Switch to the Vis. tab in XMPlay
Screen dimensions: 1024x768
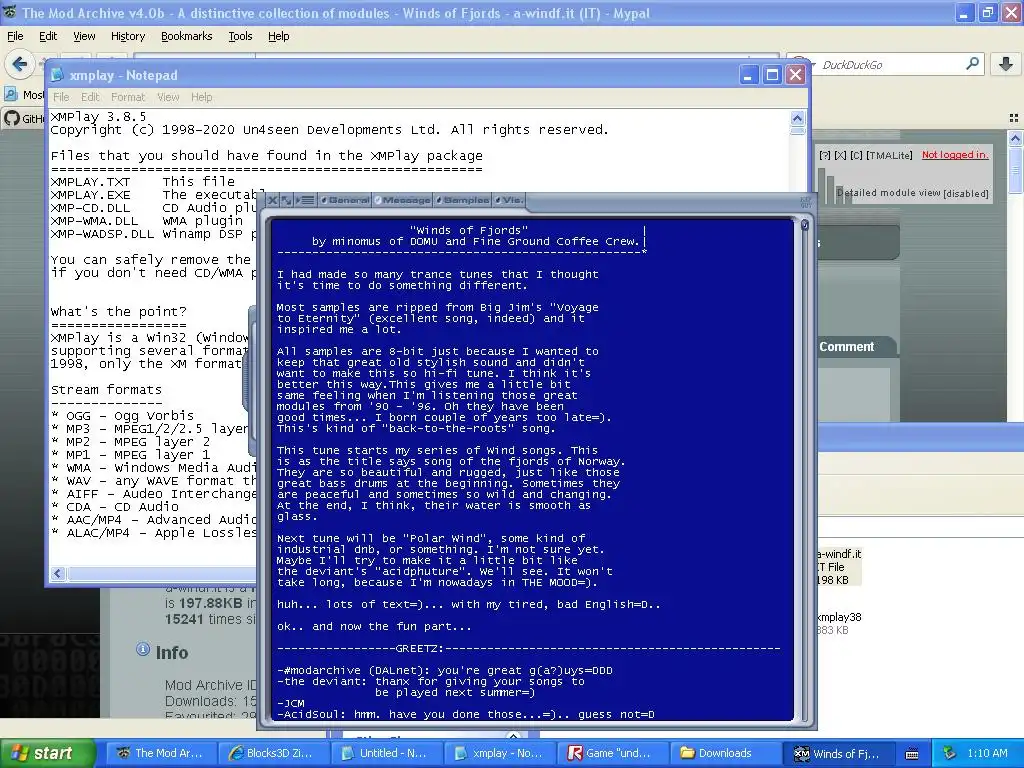(x=509, y=200)
